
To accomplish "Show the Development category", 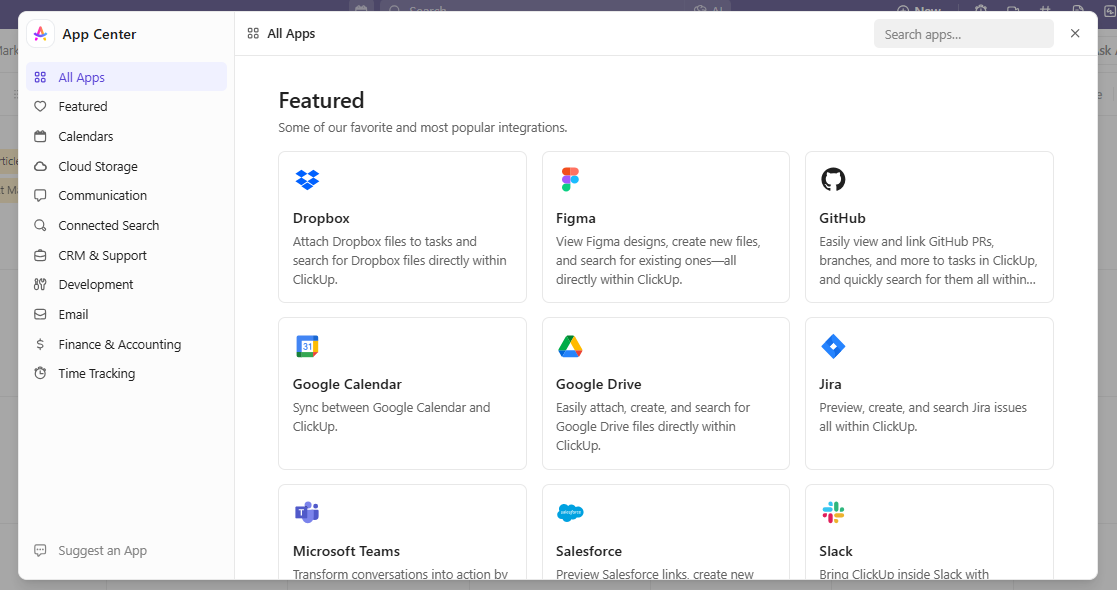I will pyautogui.click(x=126, y=284).
